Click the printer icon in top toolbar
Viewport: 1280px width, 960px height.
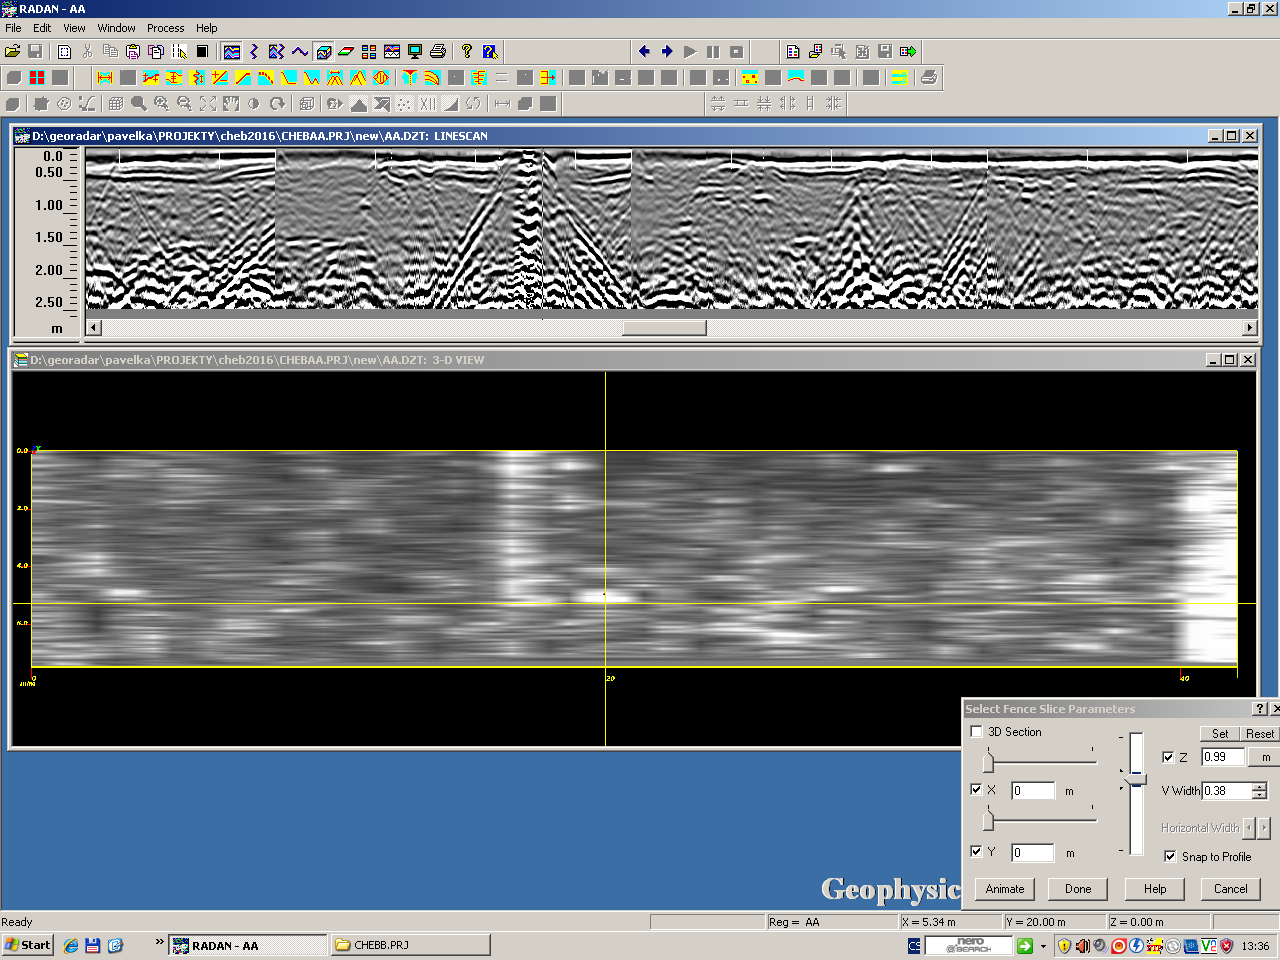pos(438,52)
